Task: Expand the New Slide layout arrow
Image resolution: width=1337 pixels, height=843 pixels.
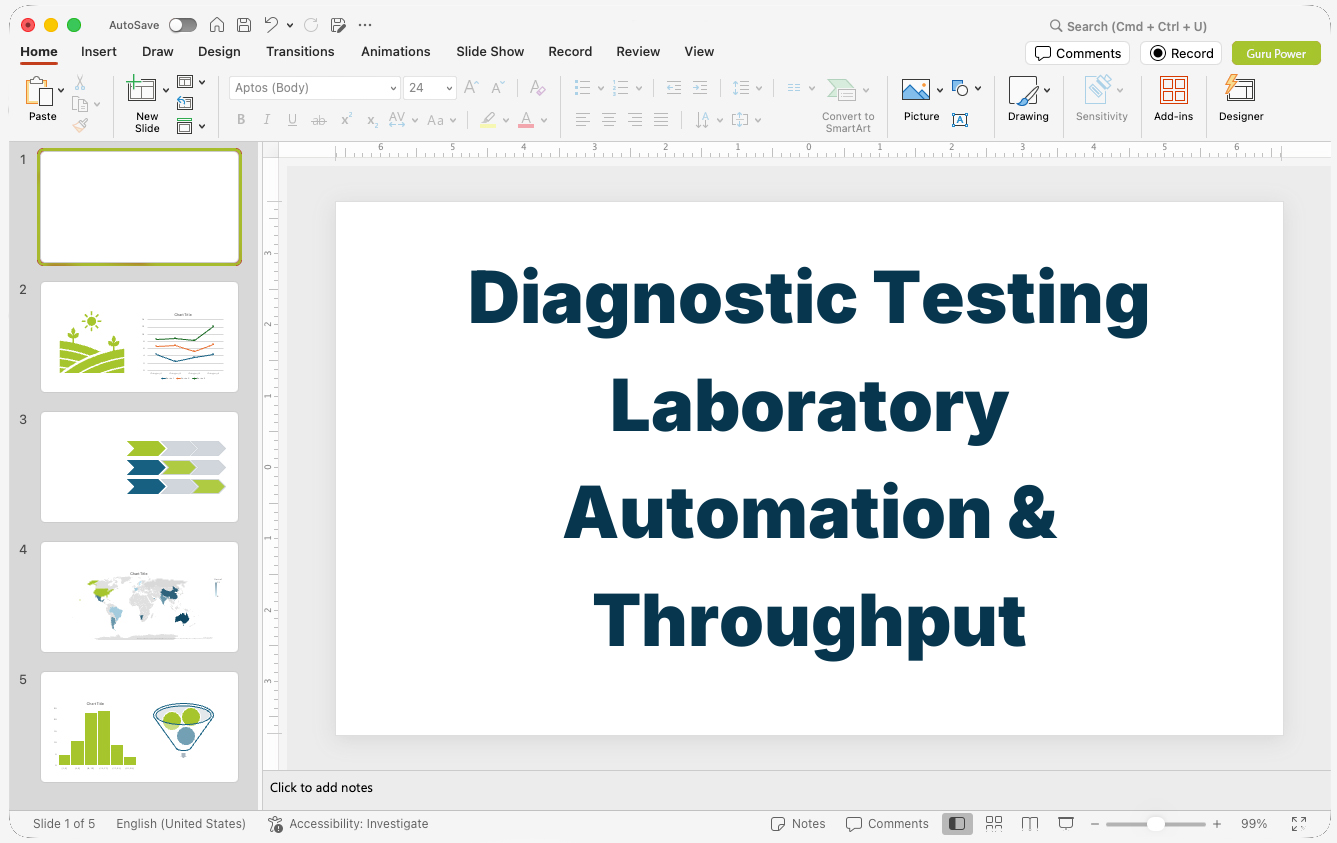Action: tap(166, 90)
